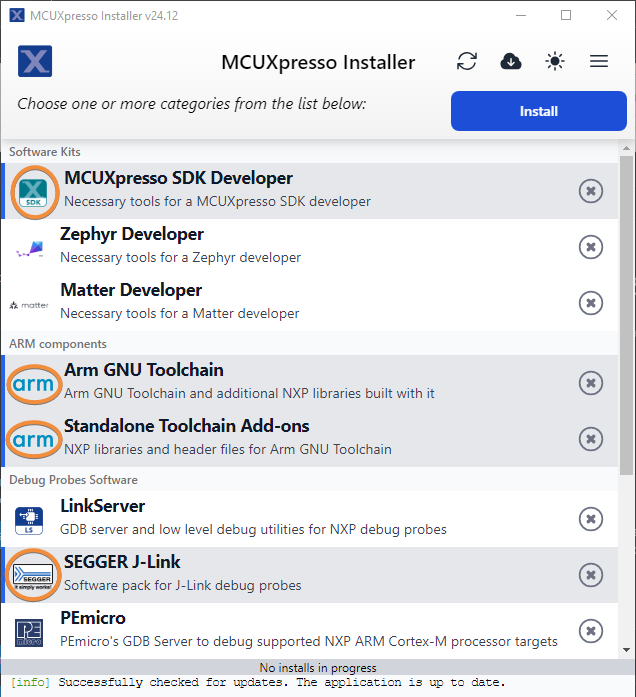Click 'No installs in progress' status bar
Screen dimensions: 636x697
click(318, 668)
